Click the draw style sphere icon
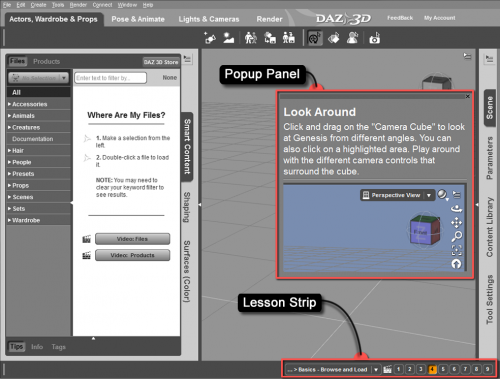Viewport: 500px width, 379px height. [x=442, y=195]
